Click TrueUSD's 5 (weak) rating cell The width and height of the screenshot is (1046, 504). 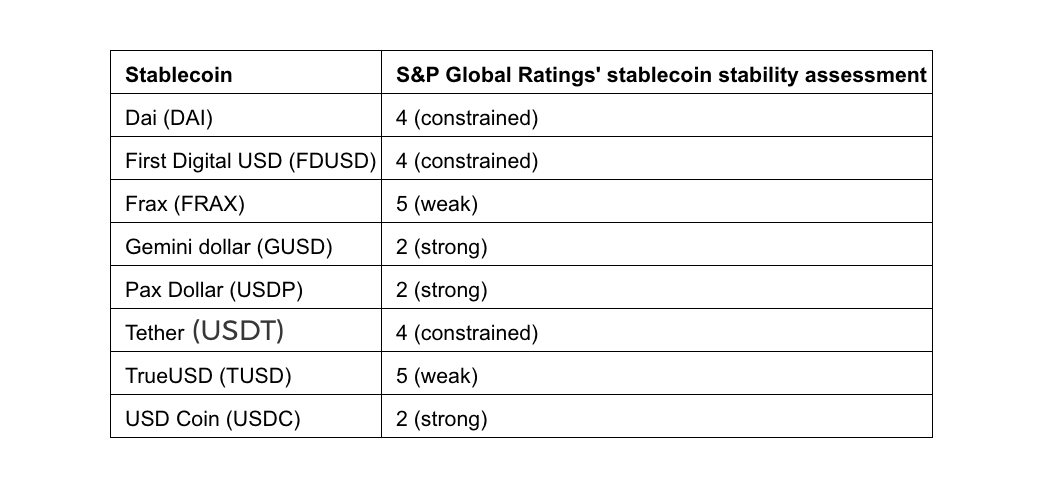(x=437, y=376)
